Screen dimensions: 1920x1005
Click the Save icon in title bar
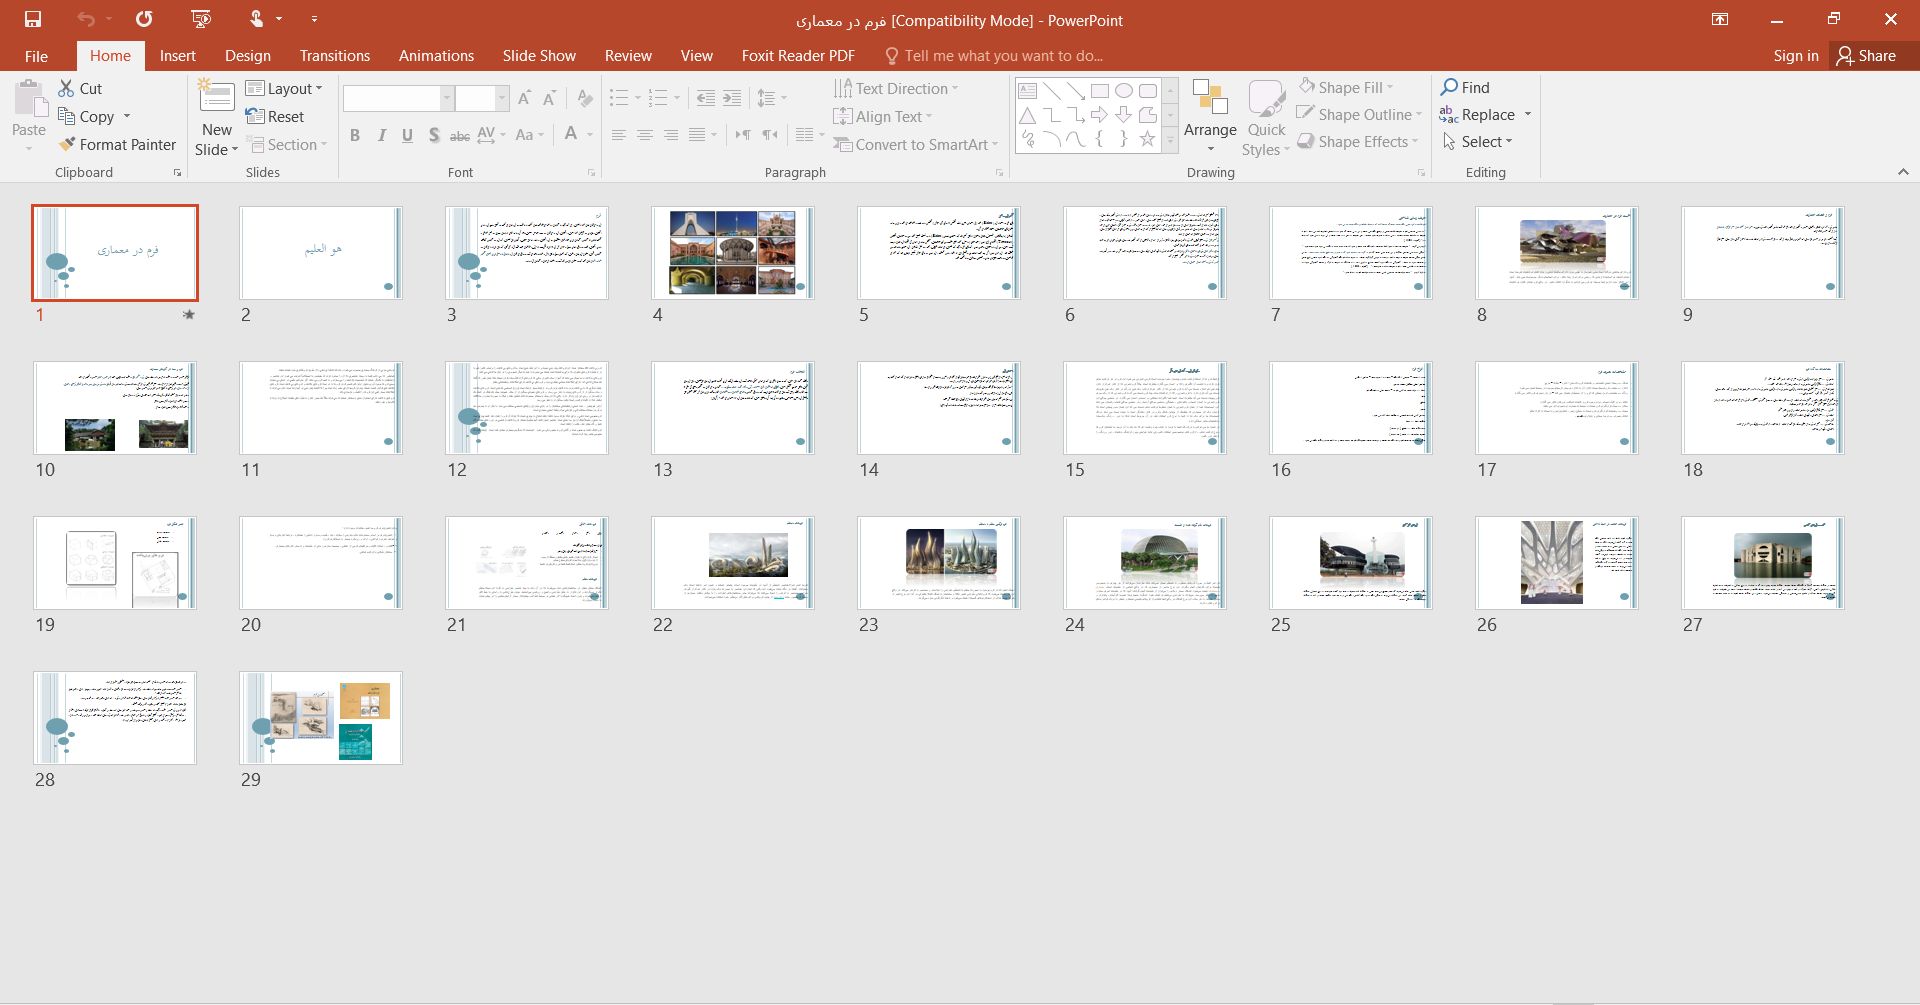tap(33, 19)
